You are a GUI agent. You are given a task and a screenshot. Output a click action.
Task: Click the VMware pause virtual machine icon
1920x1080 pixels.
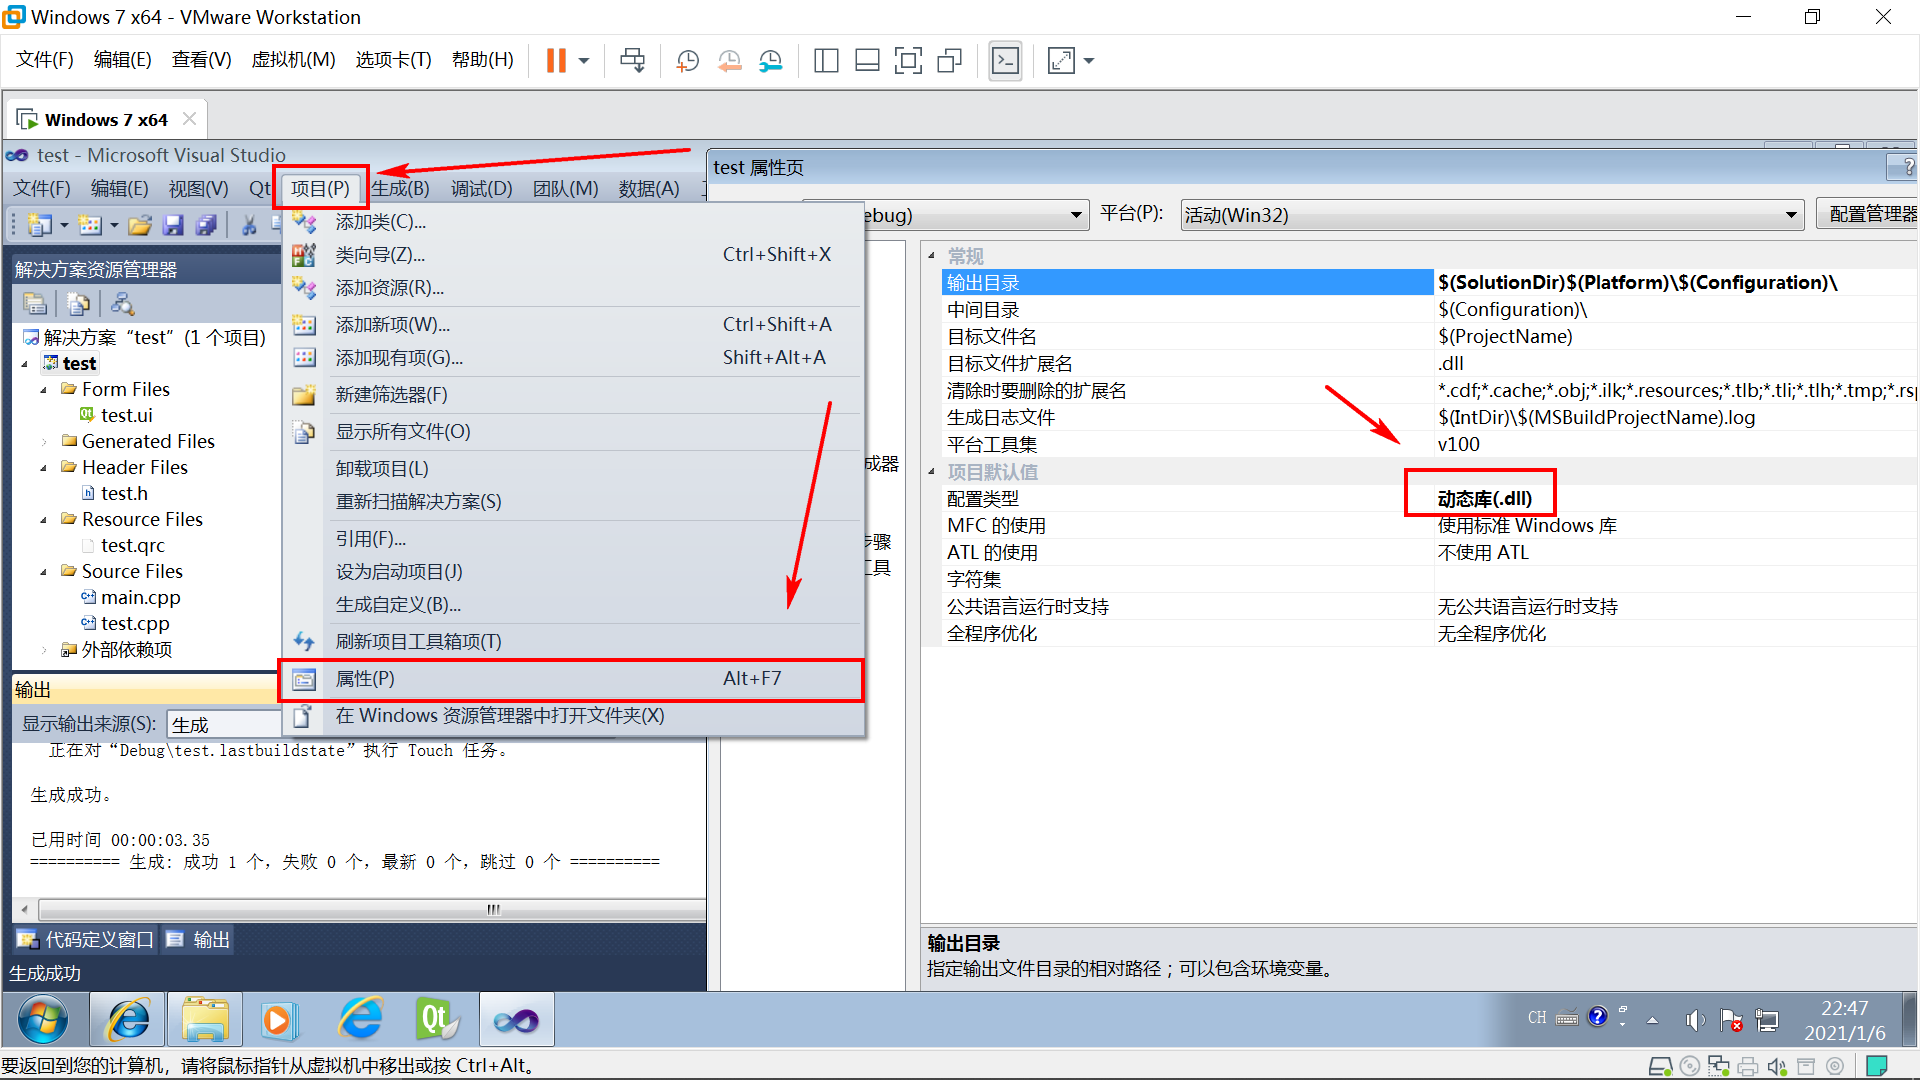[x=556, y=61]
